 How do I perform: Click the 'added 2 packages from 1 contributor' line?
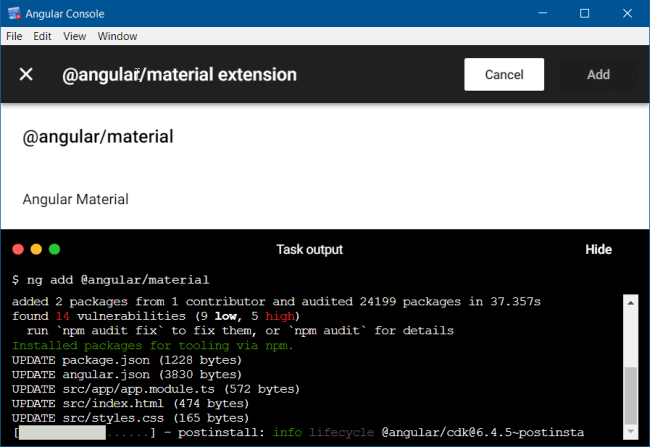tap(276, 301)
